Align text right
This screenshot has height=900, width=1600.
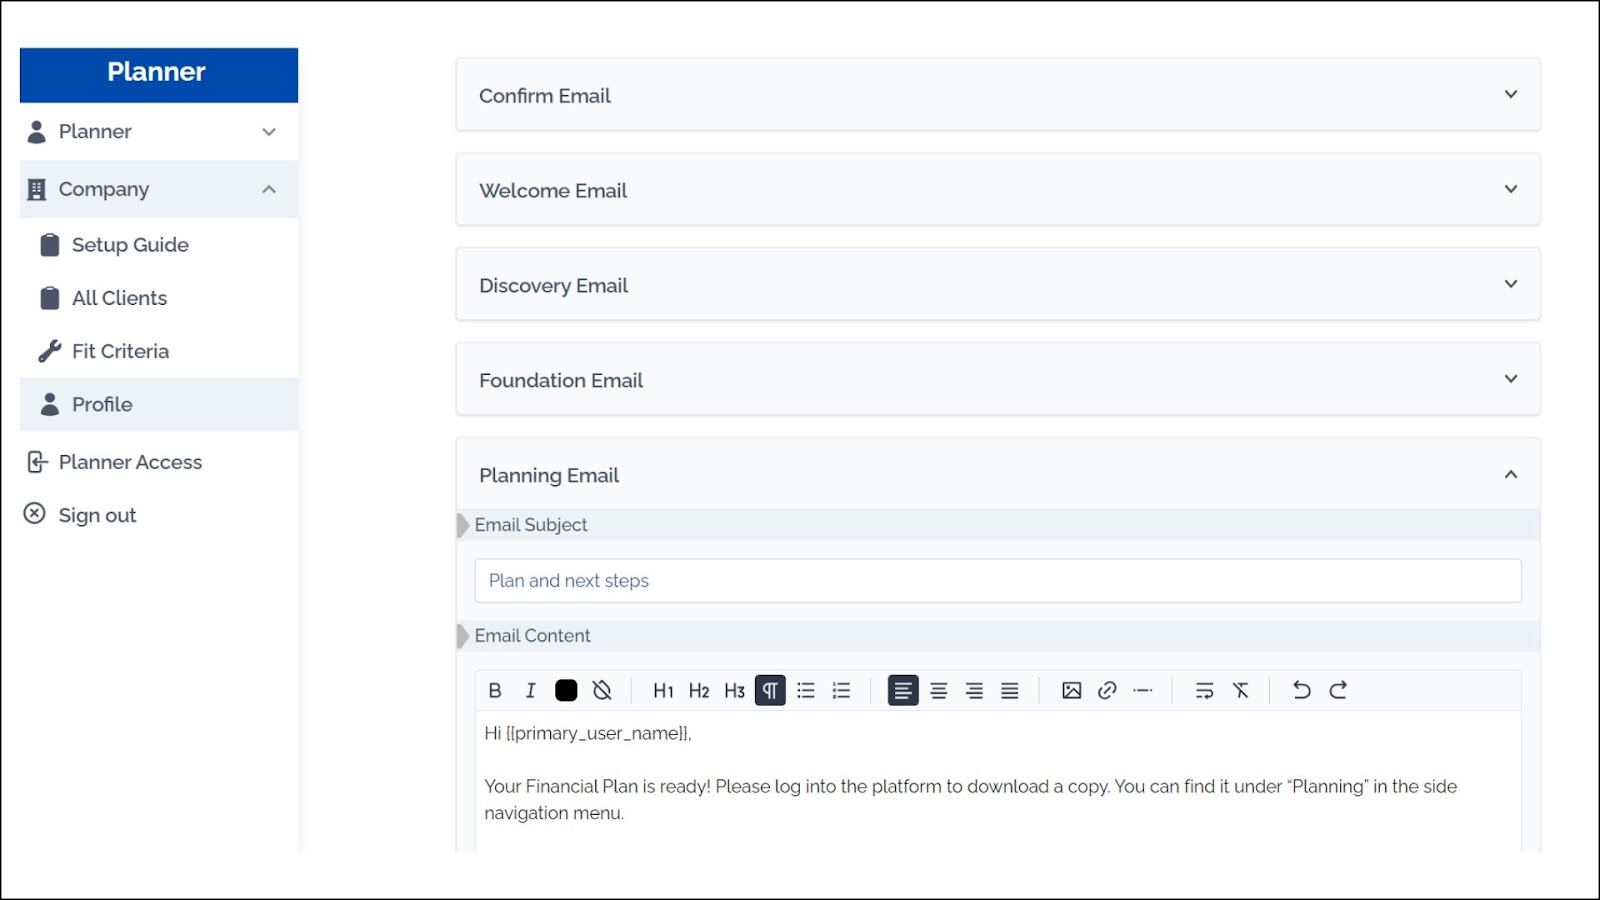[x=975, y=690]
